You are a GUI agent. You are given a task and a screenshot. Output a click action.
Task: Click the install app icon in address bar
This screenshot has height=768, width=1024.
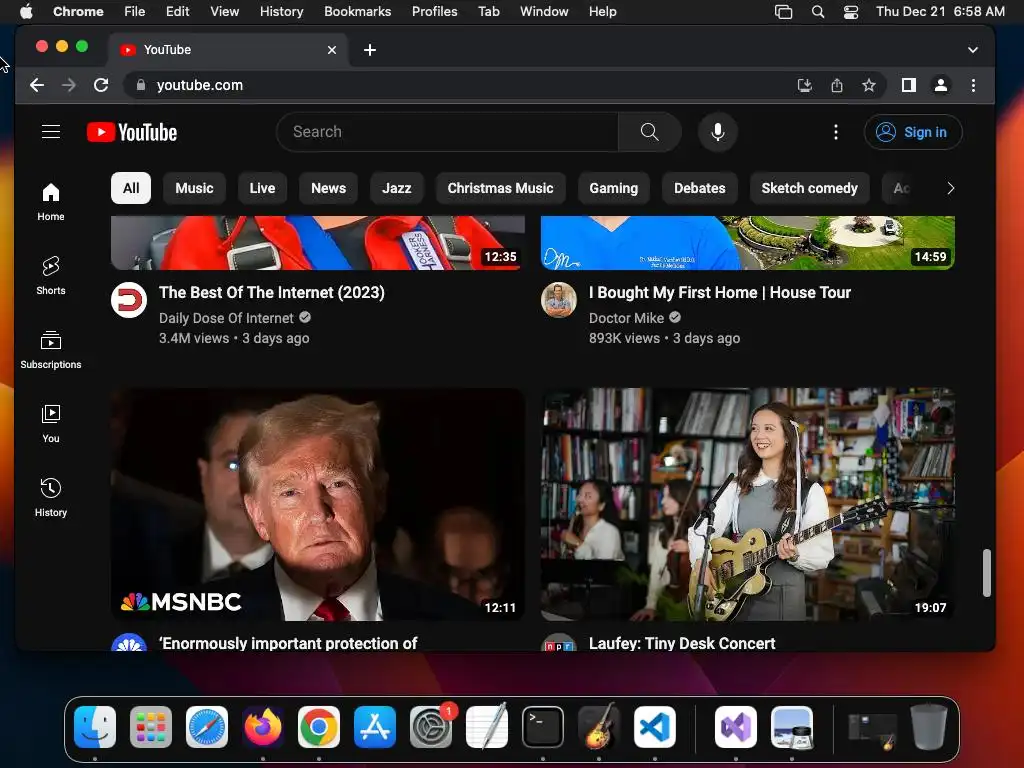pos(805,85)
